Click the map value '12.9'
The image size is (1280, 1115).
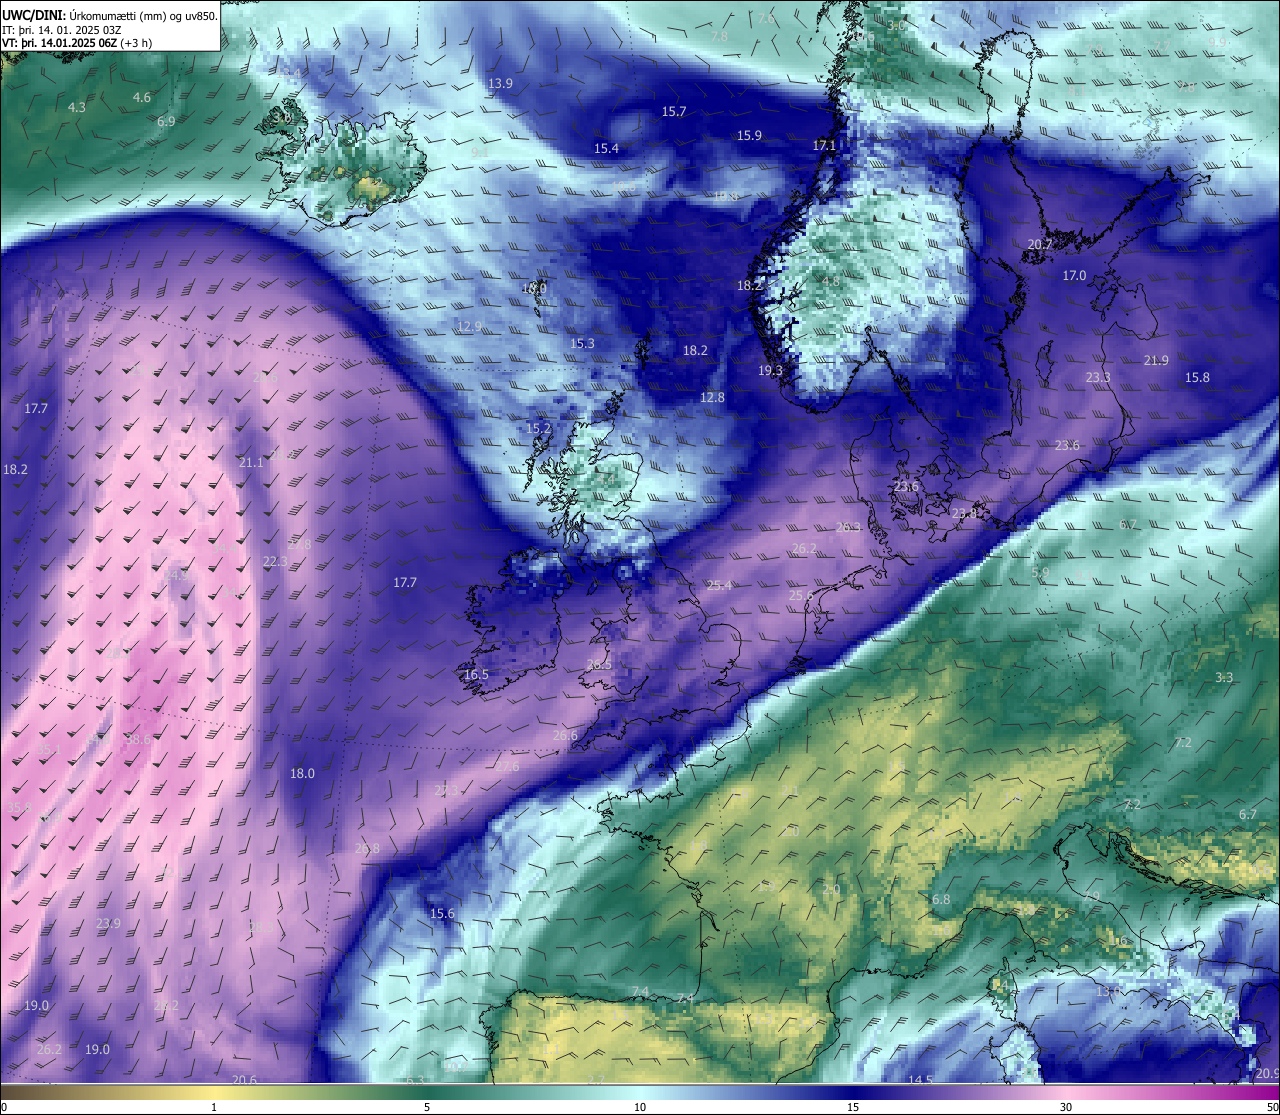click(x=469, y=326)
